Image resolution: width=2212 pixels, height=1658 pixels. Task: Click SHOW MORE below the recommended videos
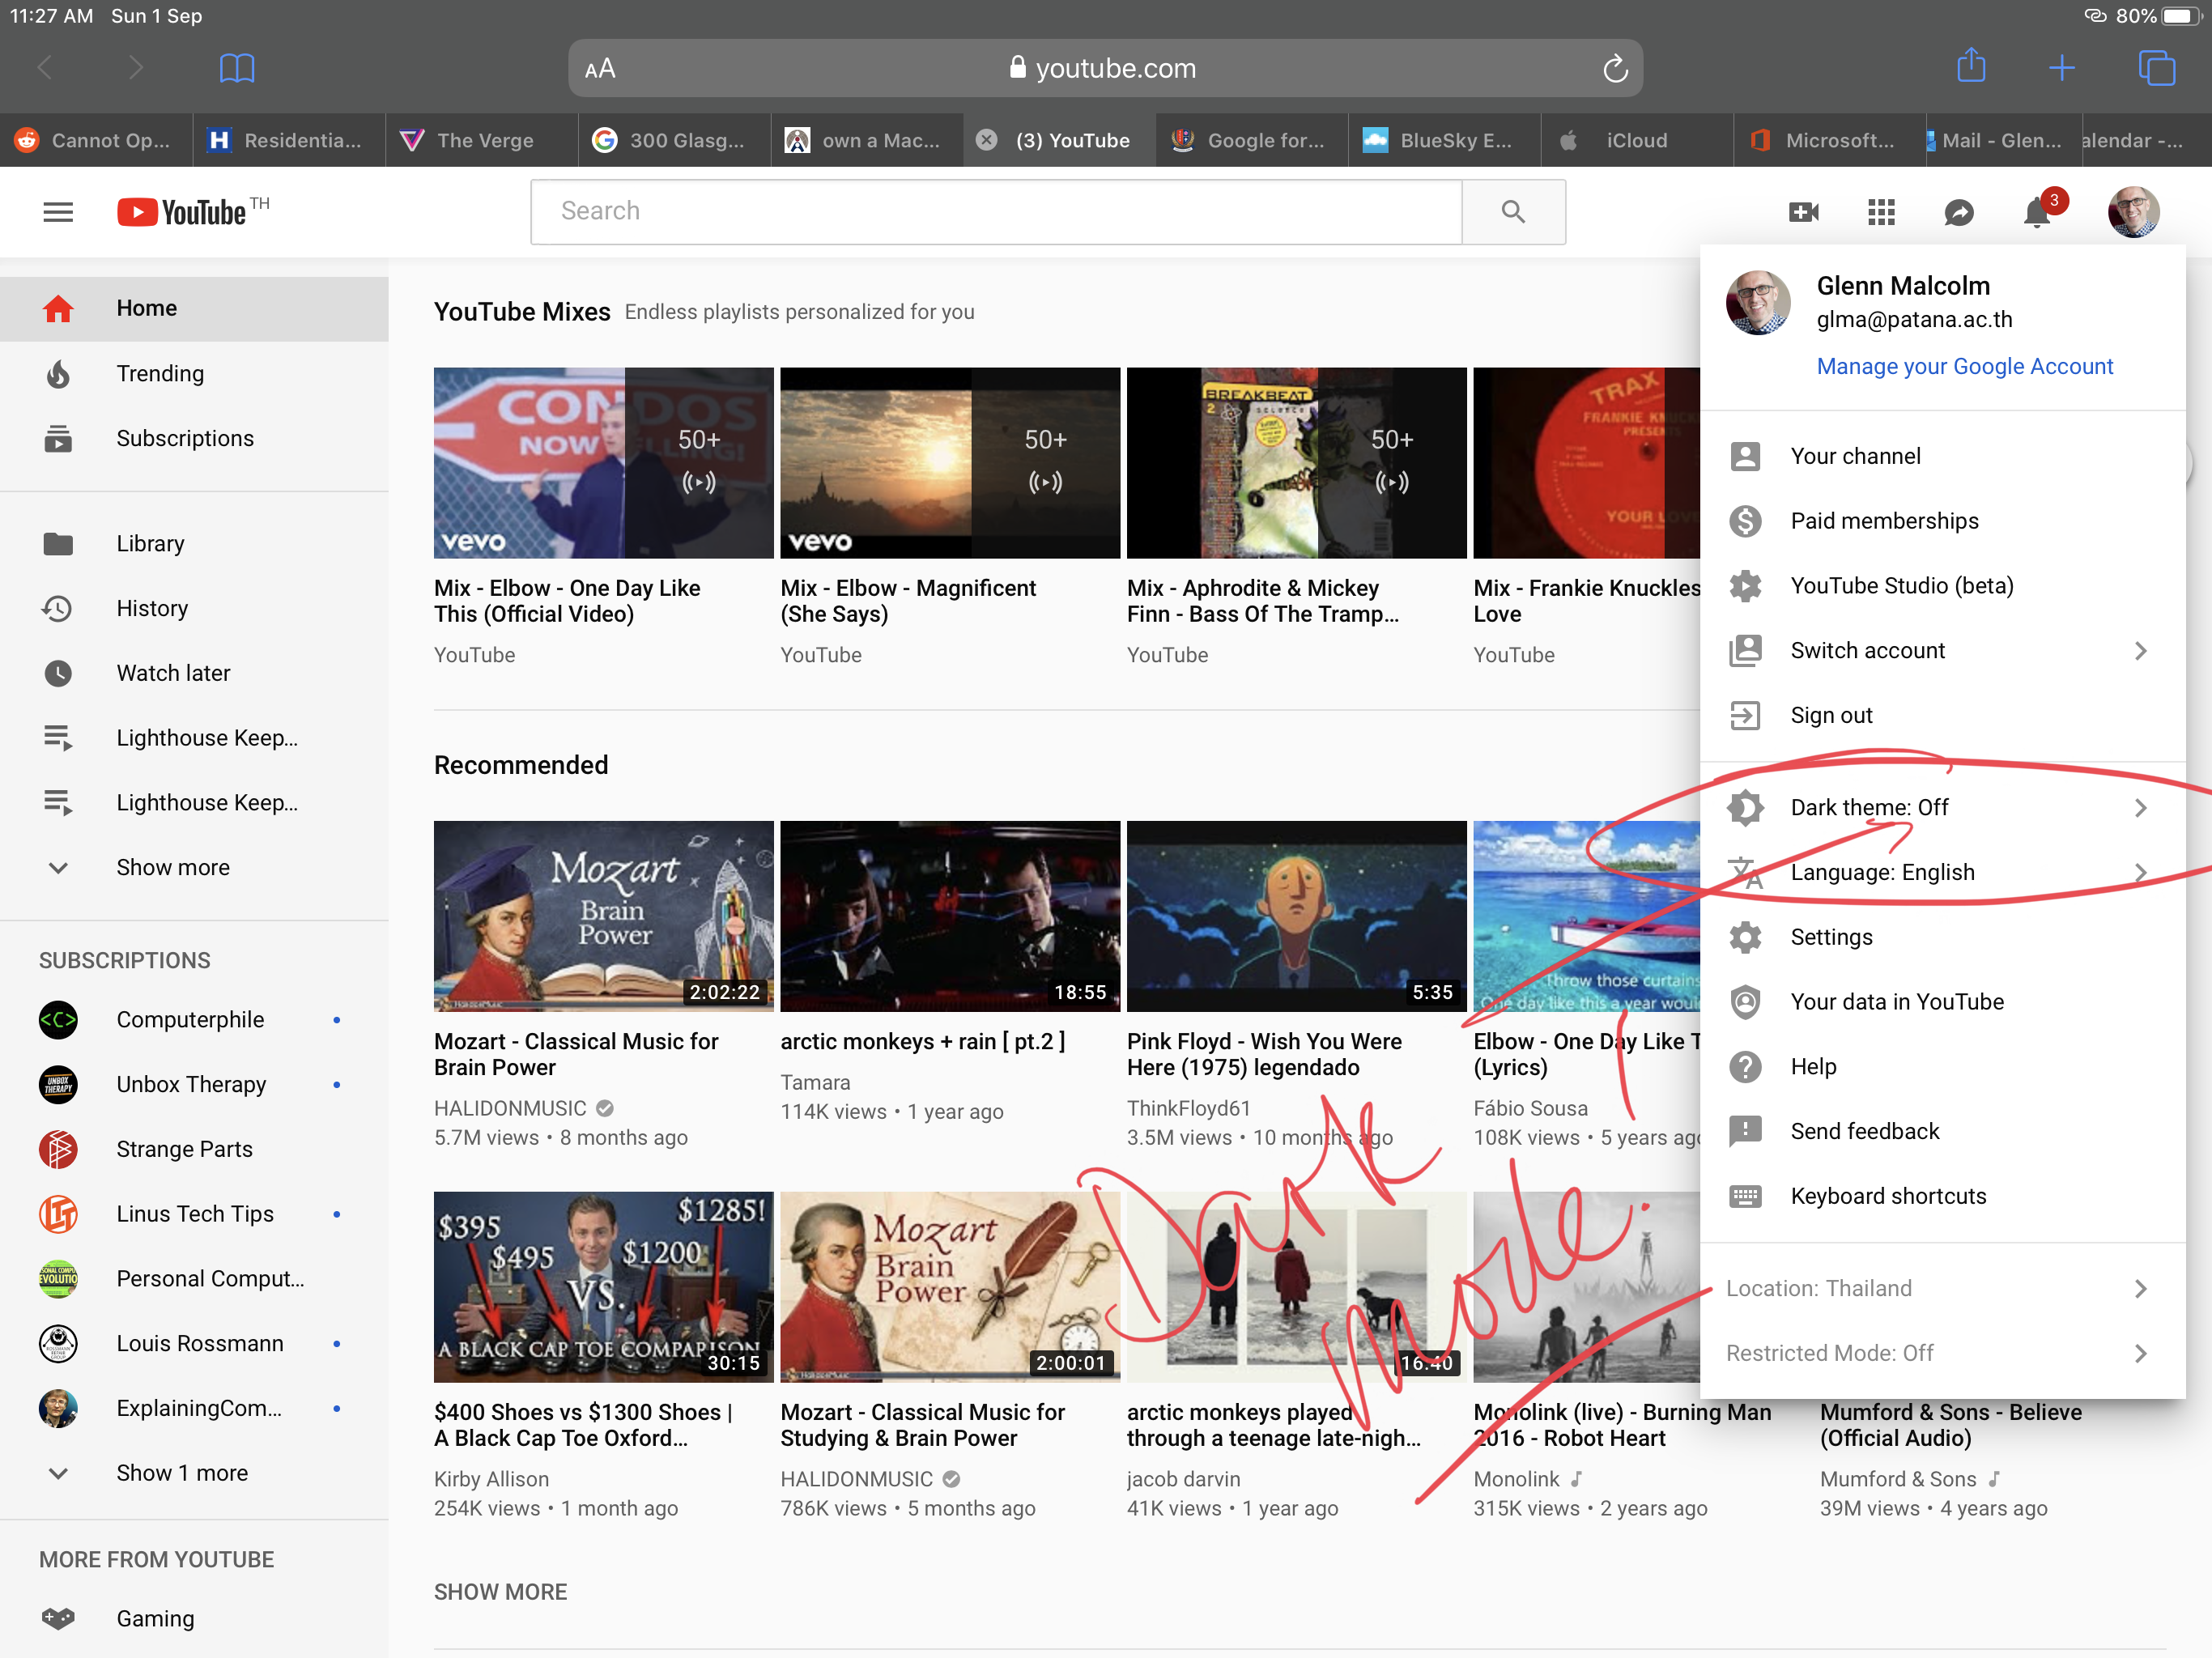pos(500,1591)
